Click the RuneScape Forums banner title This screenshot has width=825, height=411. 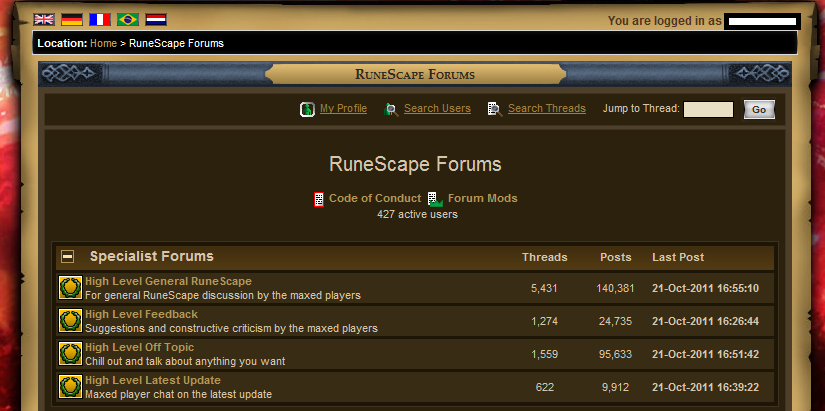415,74
